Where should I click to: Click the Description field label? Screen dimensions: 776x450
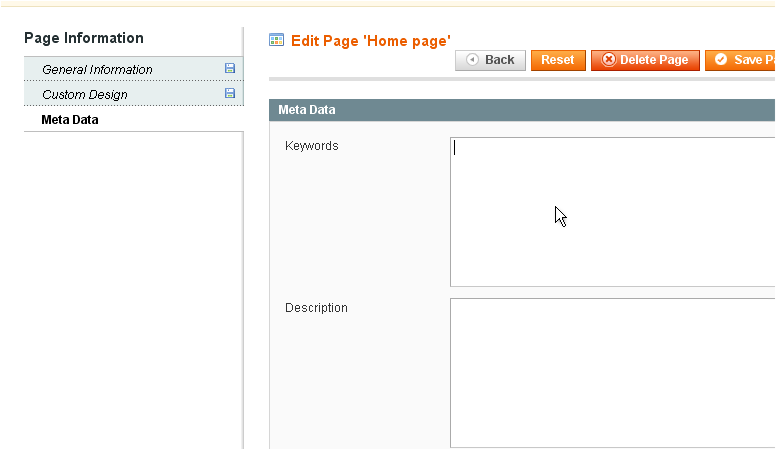point(316,308)
